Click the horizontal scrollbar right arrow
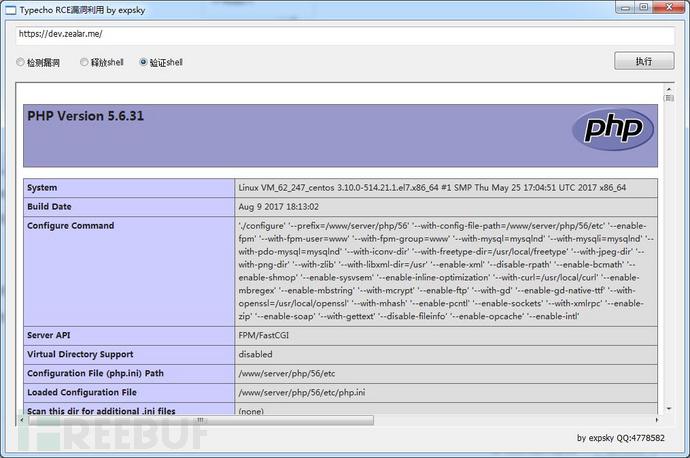The image size is (690, 458). click(x=657, y=419)
